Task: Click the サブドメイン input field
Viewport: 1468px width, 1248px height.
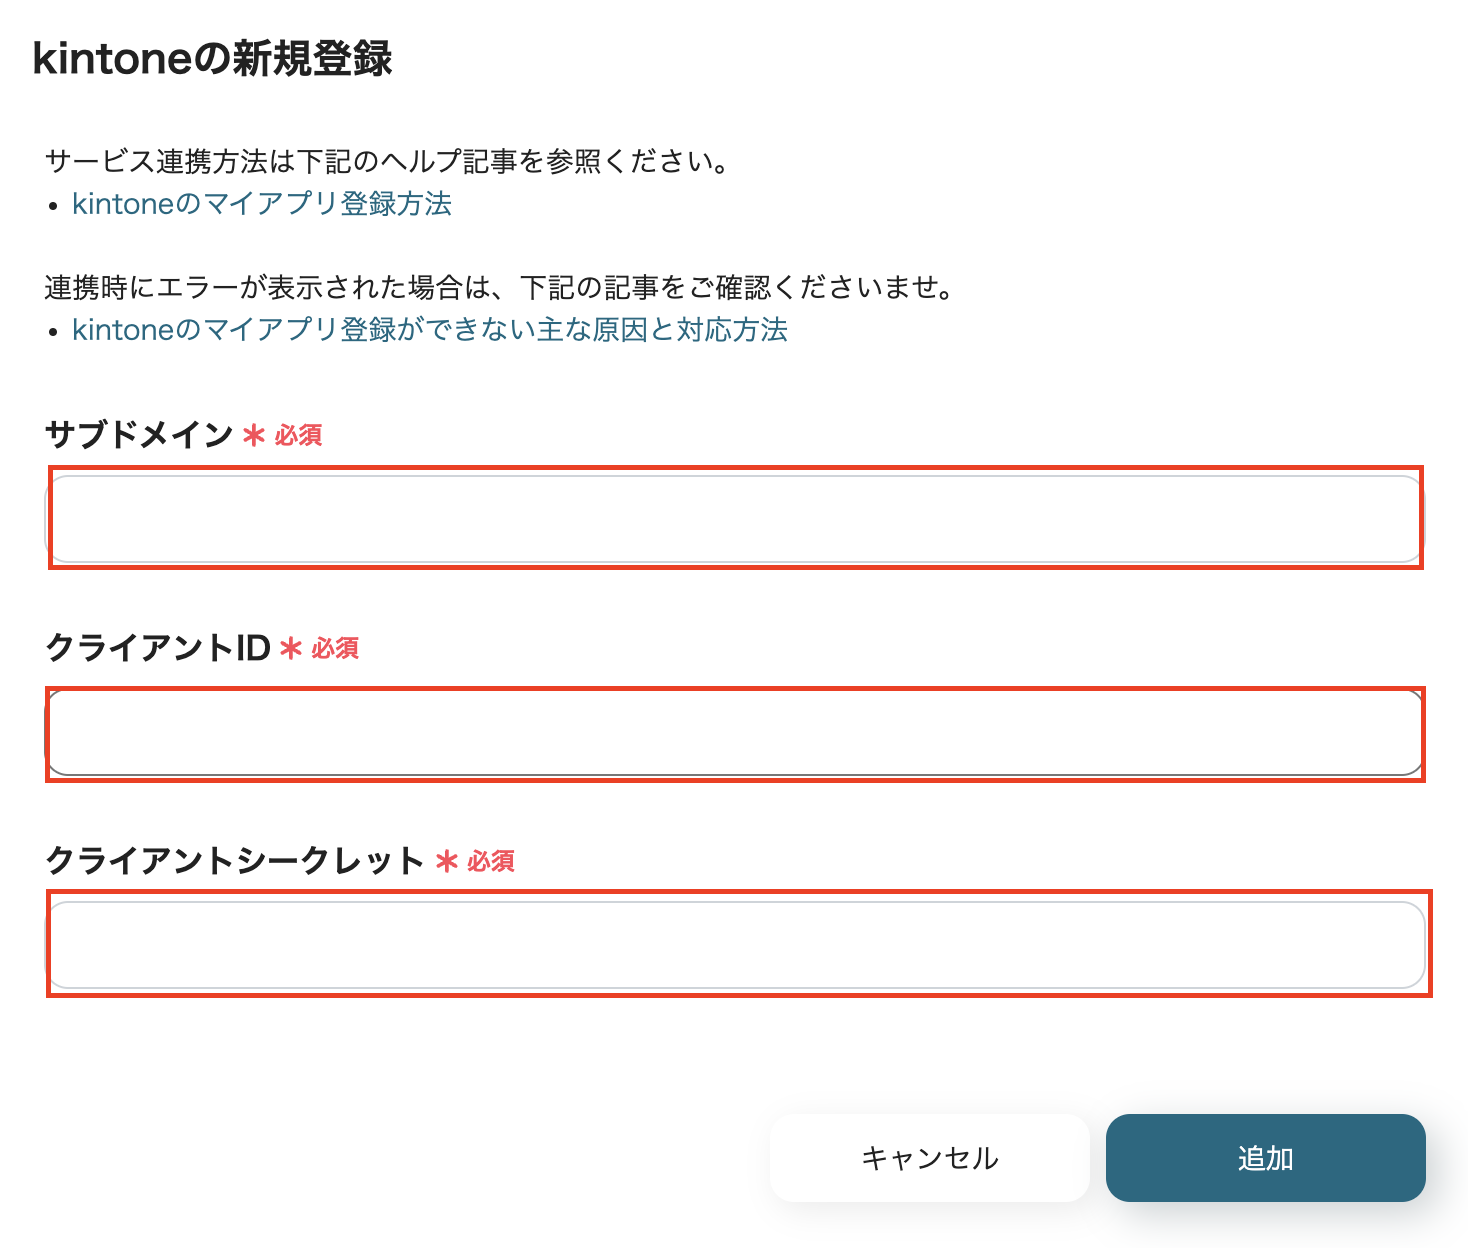Action: click(x=735, y=518)
